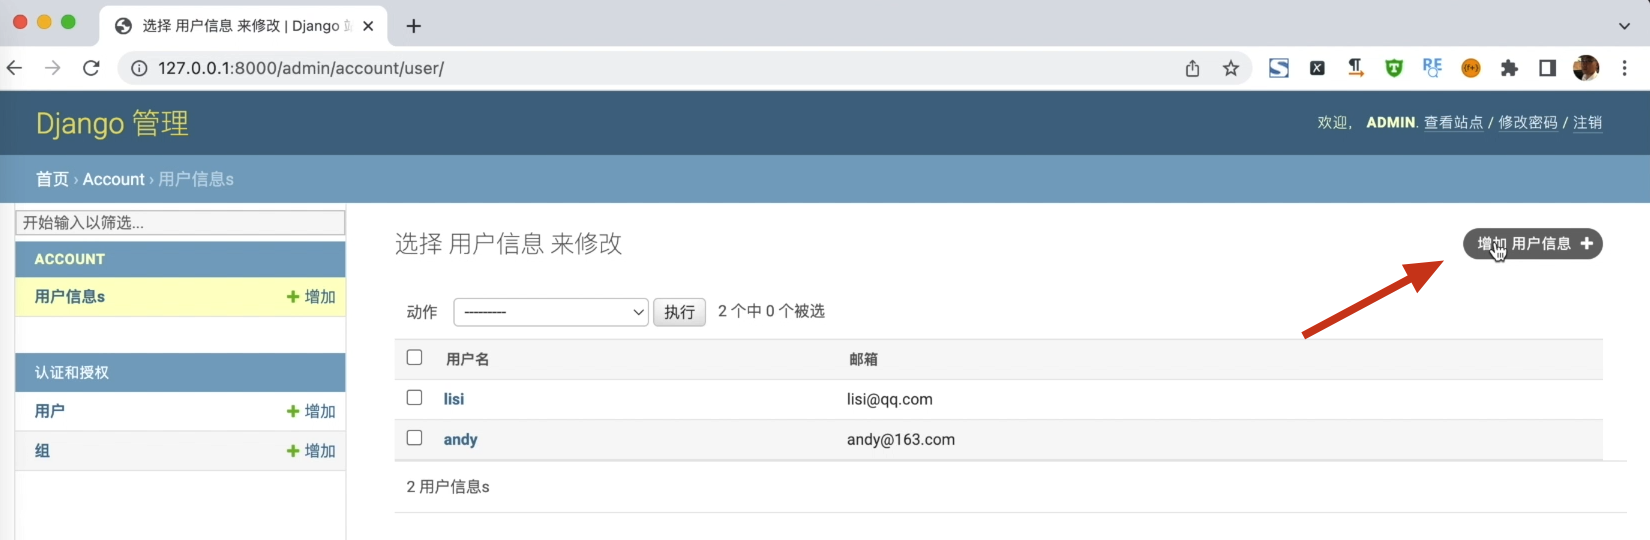Reload the admin page
This screenshot has width=1650, height=540.
pos(91,68)
